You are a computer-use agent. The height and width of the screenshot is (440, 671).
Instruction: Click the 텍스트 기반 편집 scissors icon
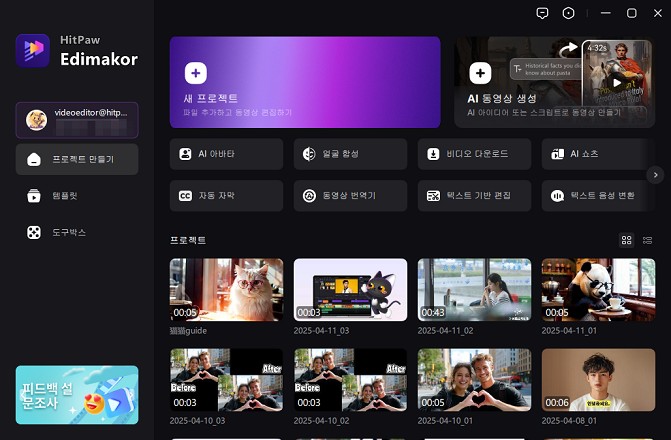[x=433, y=196]
